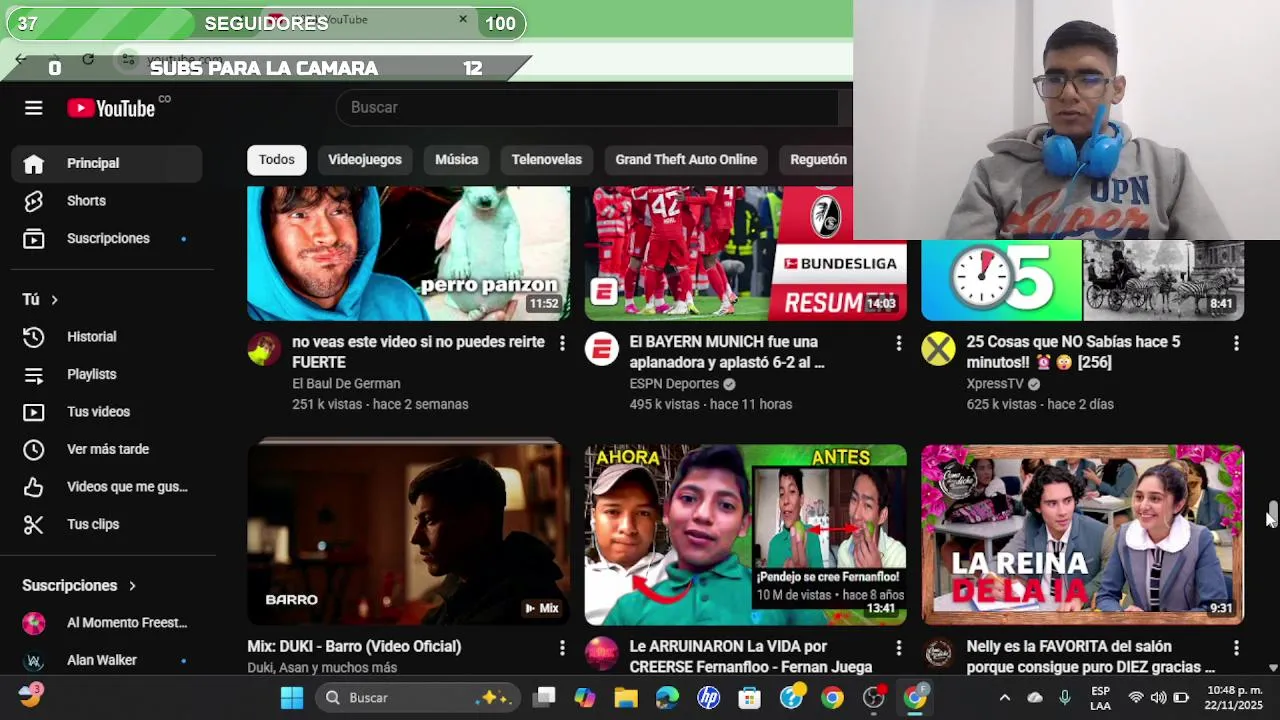Click XpressTV channel name
The height and width of the screenshot is (720, 1280).
[x=995, y=383]
